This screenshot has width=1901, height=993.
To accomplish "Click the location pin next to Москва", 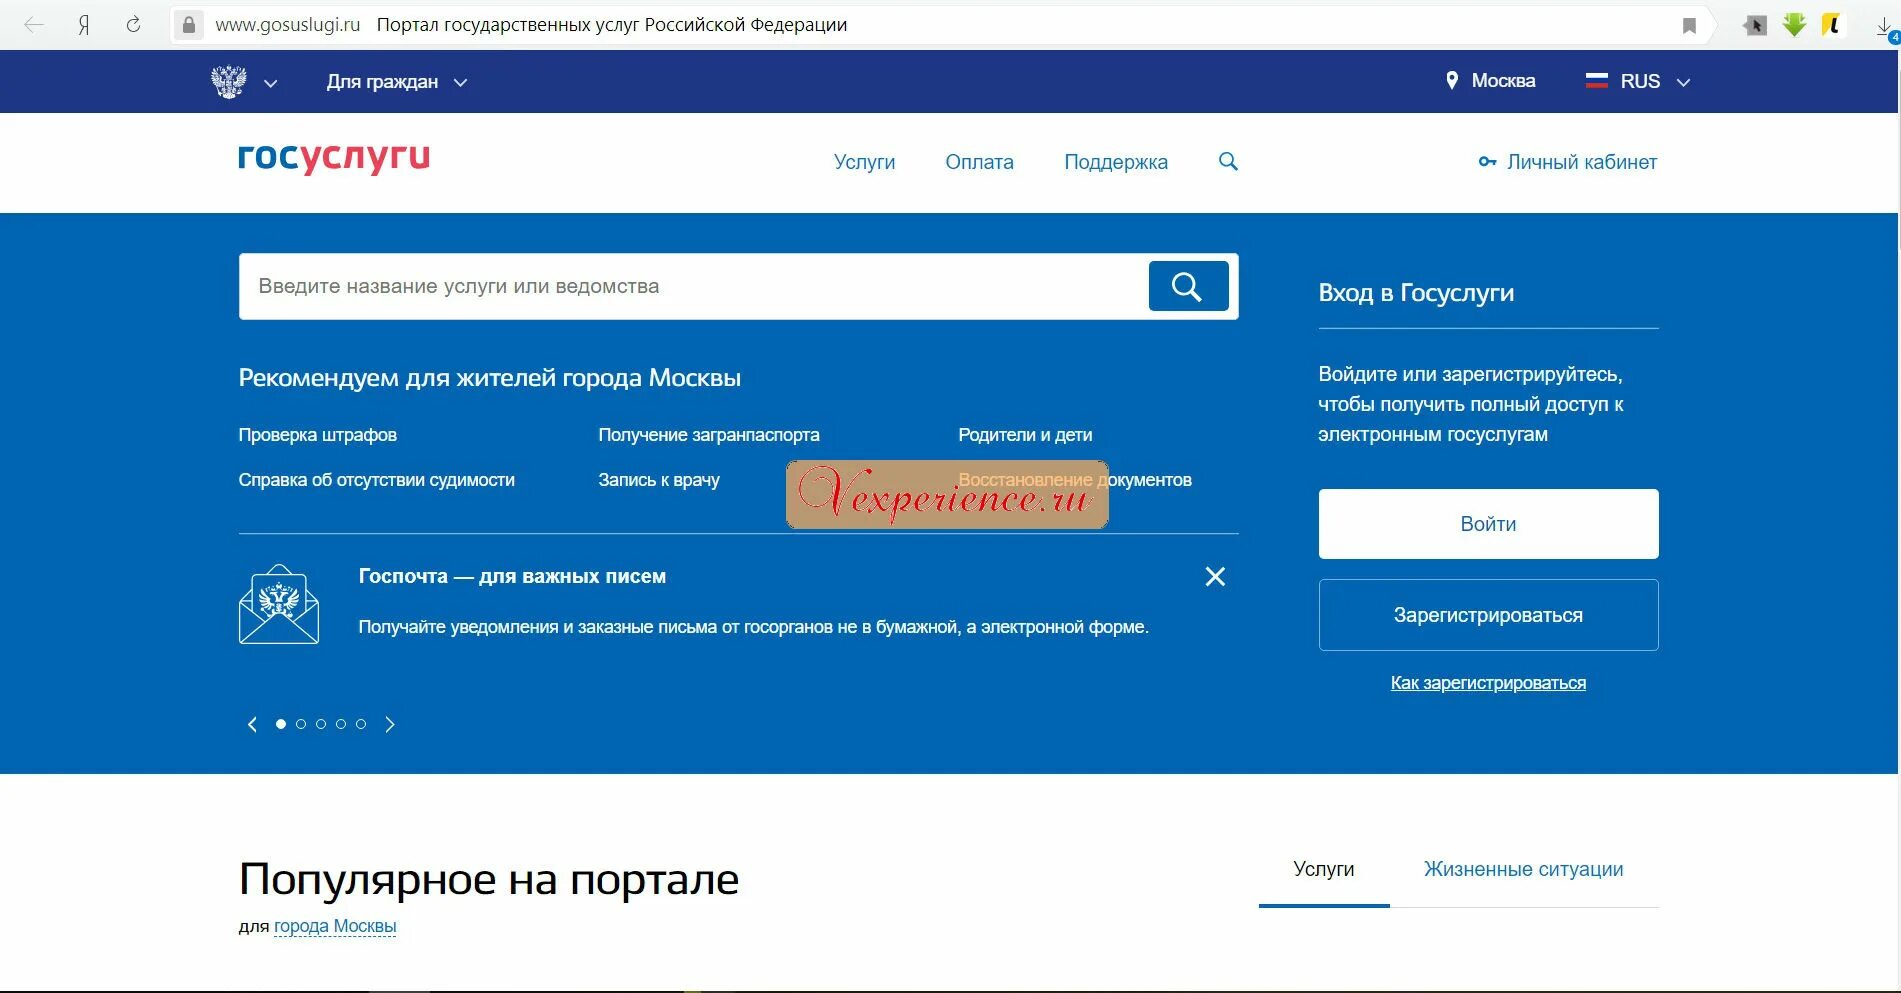I will [x=1452, y=81].
